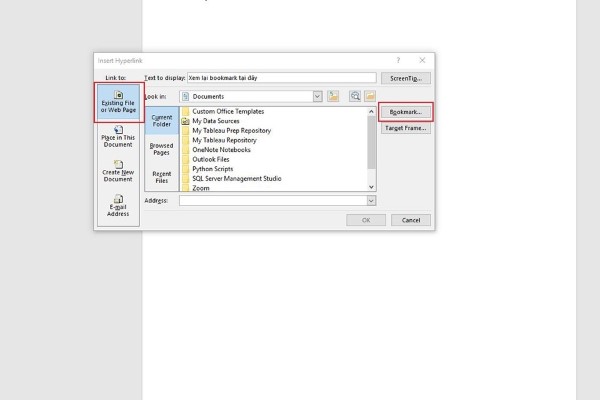Click the ScreenTip button
Viewport: 600px width, 400px height.
[x=406, y=78]
